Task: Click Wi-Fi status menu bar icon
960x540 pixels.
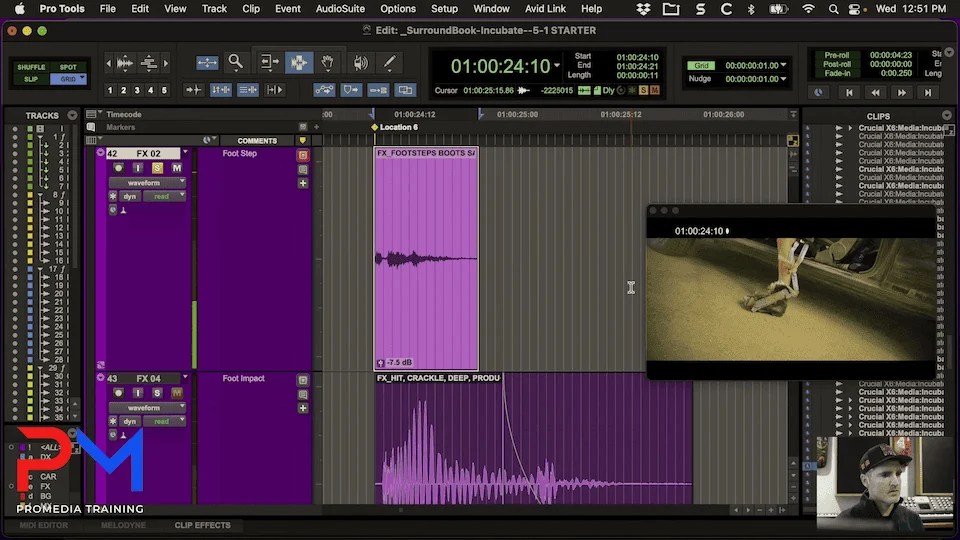Action: (x=809, y=9)
